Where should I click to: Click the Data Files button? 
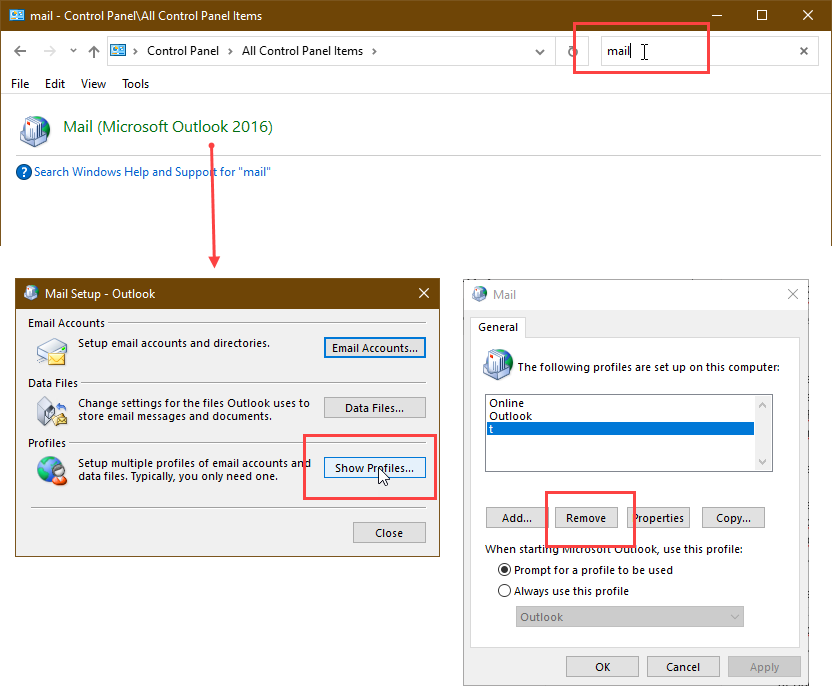[375, 408]
